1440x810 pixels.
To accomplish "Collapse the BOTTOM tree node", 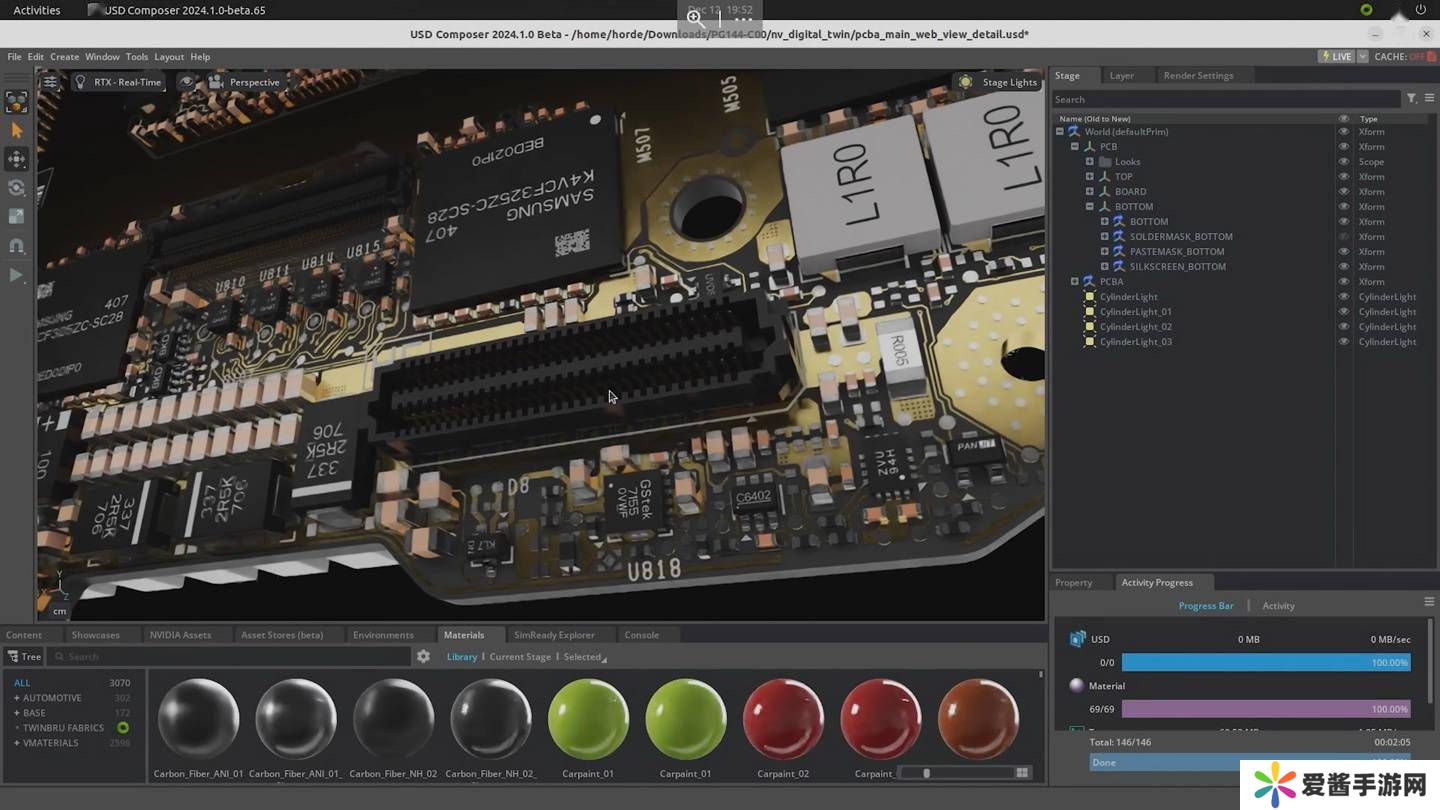I will coord(1089,207).
